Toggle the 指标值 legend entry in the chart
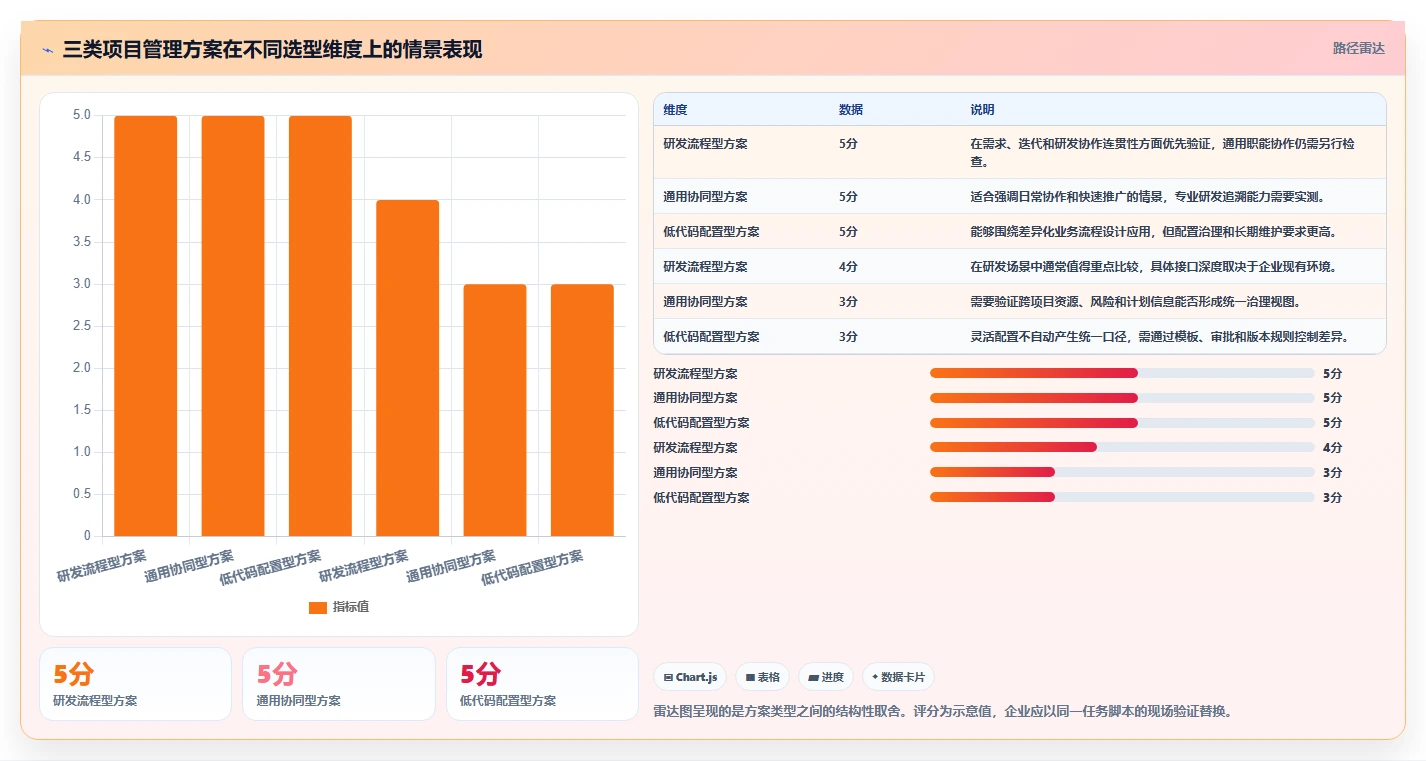 click(339, 607)
